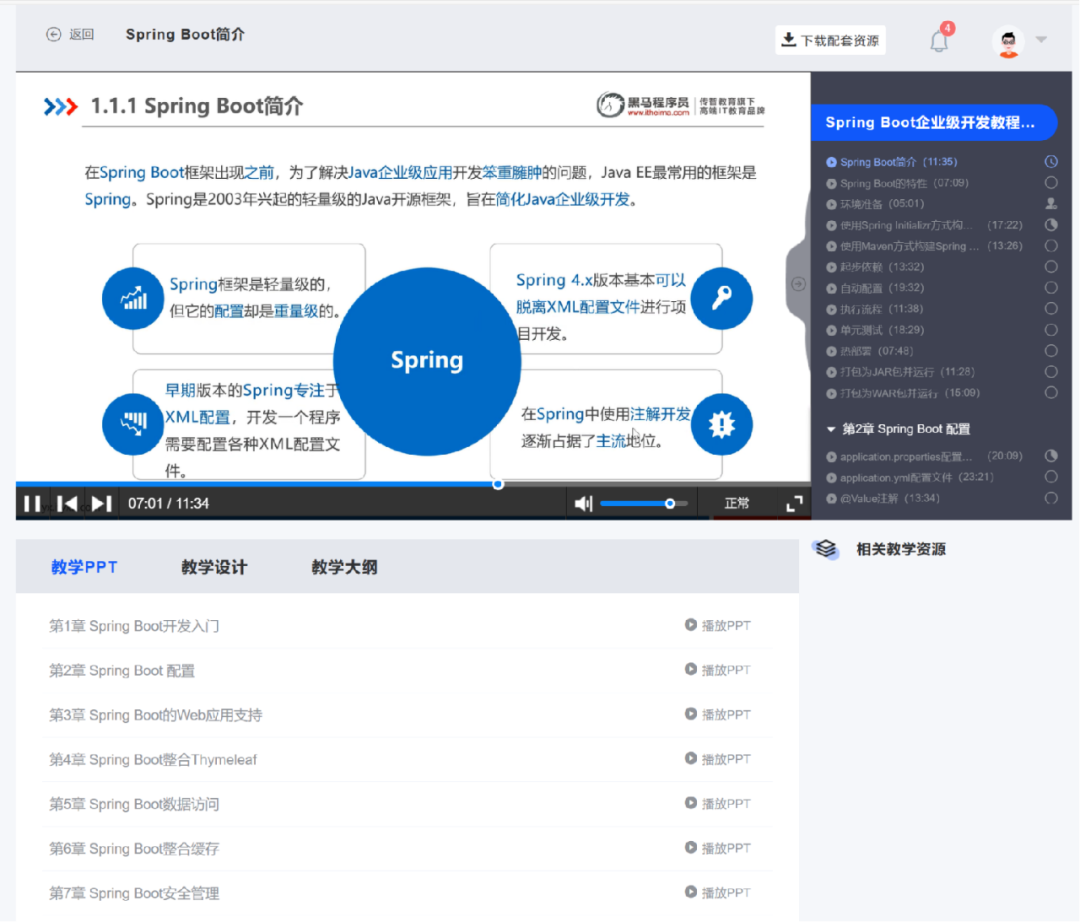Toggle completion circle for 执行流程
Screen dimensions: 1080x922
[1051, 308]
